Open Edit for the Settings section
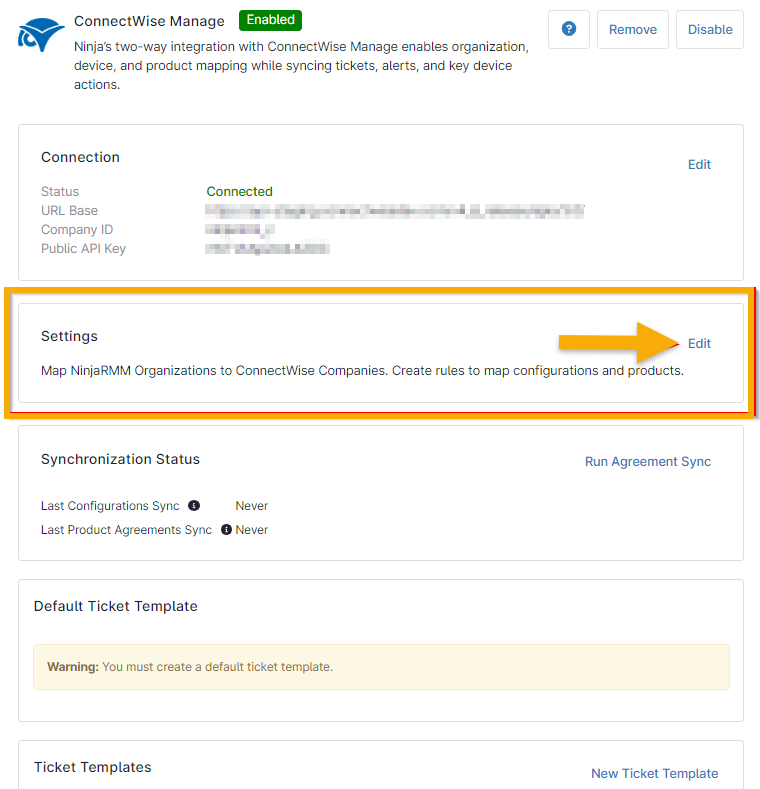Viewport: 760px width, 789px height. tap(699, 343)
